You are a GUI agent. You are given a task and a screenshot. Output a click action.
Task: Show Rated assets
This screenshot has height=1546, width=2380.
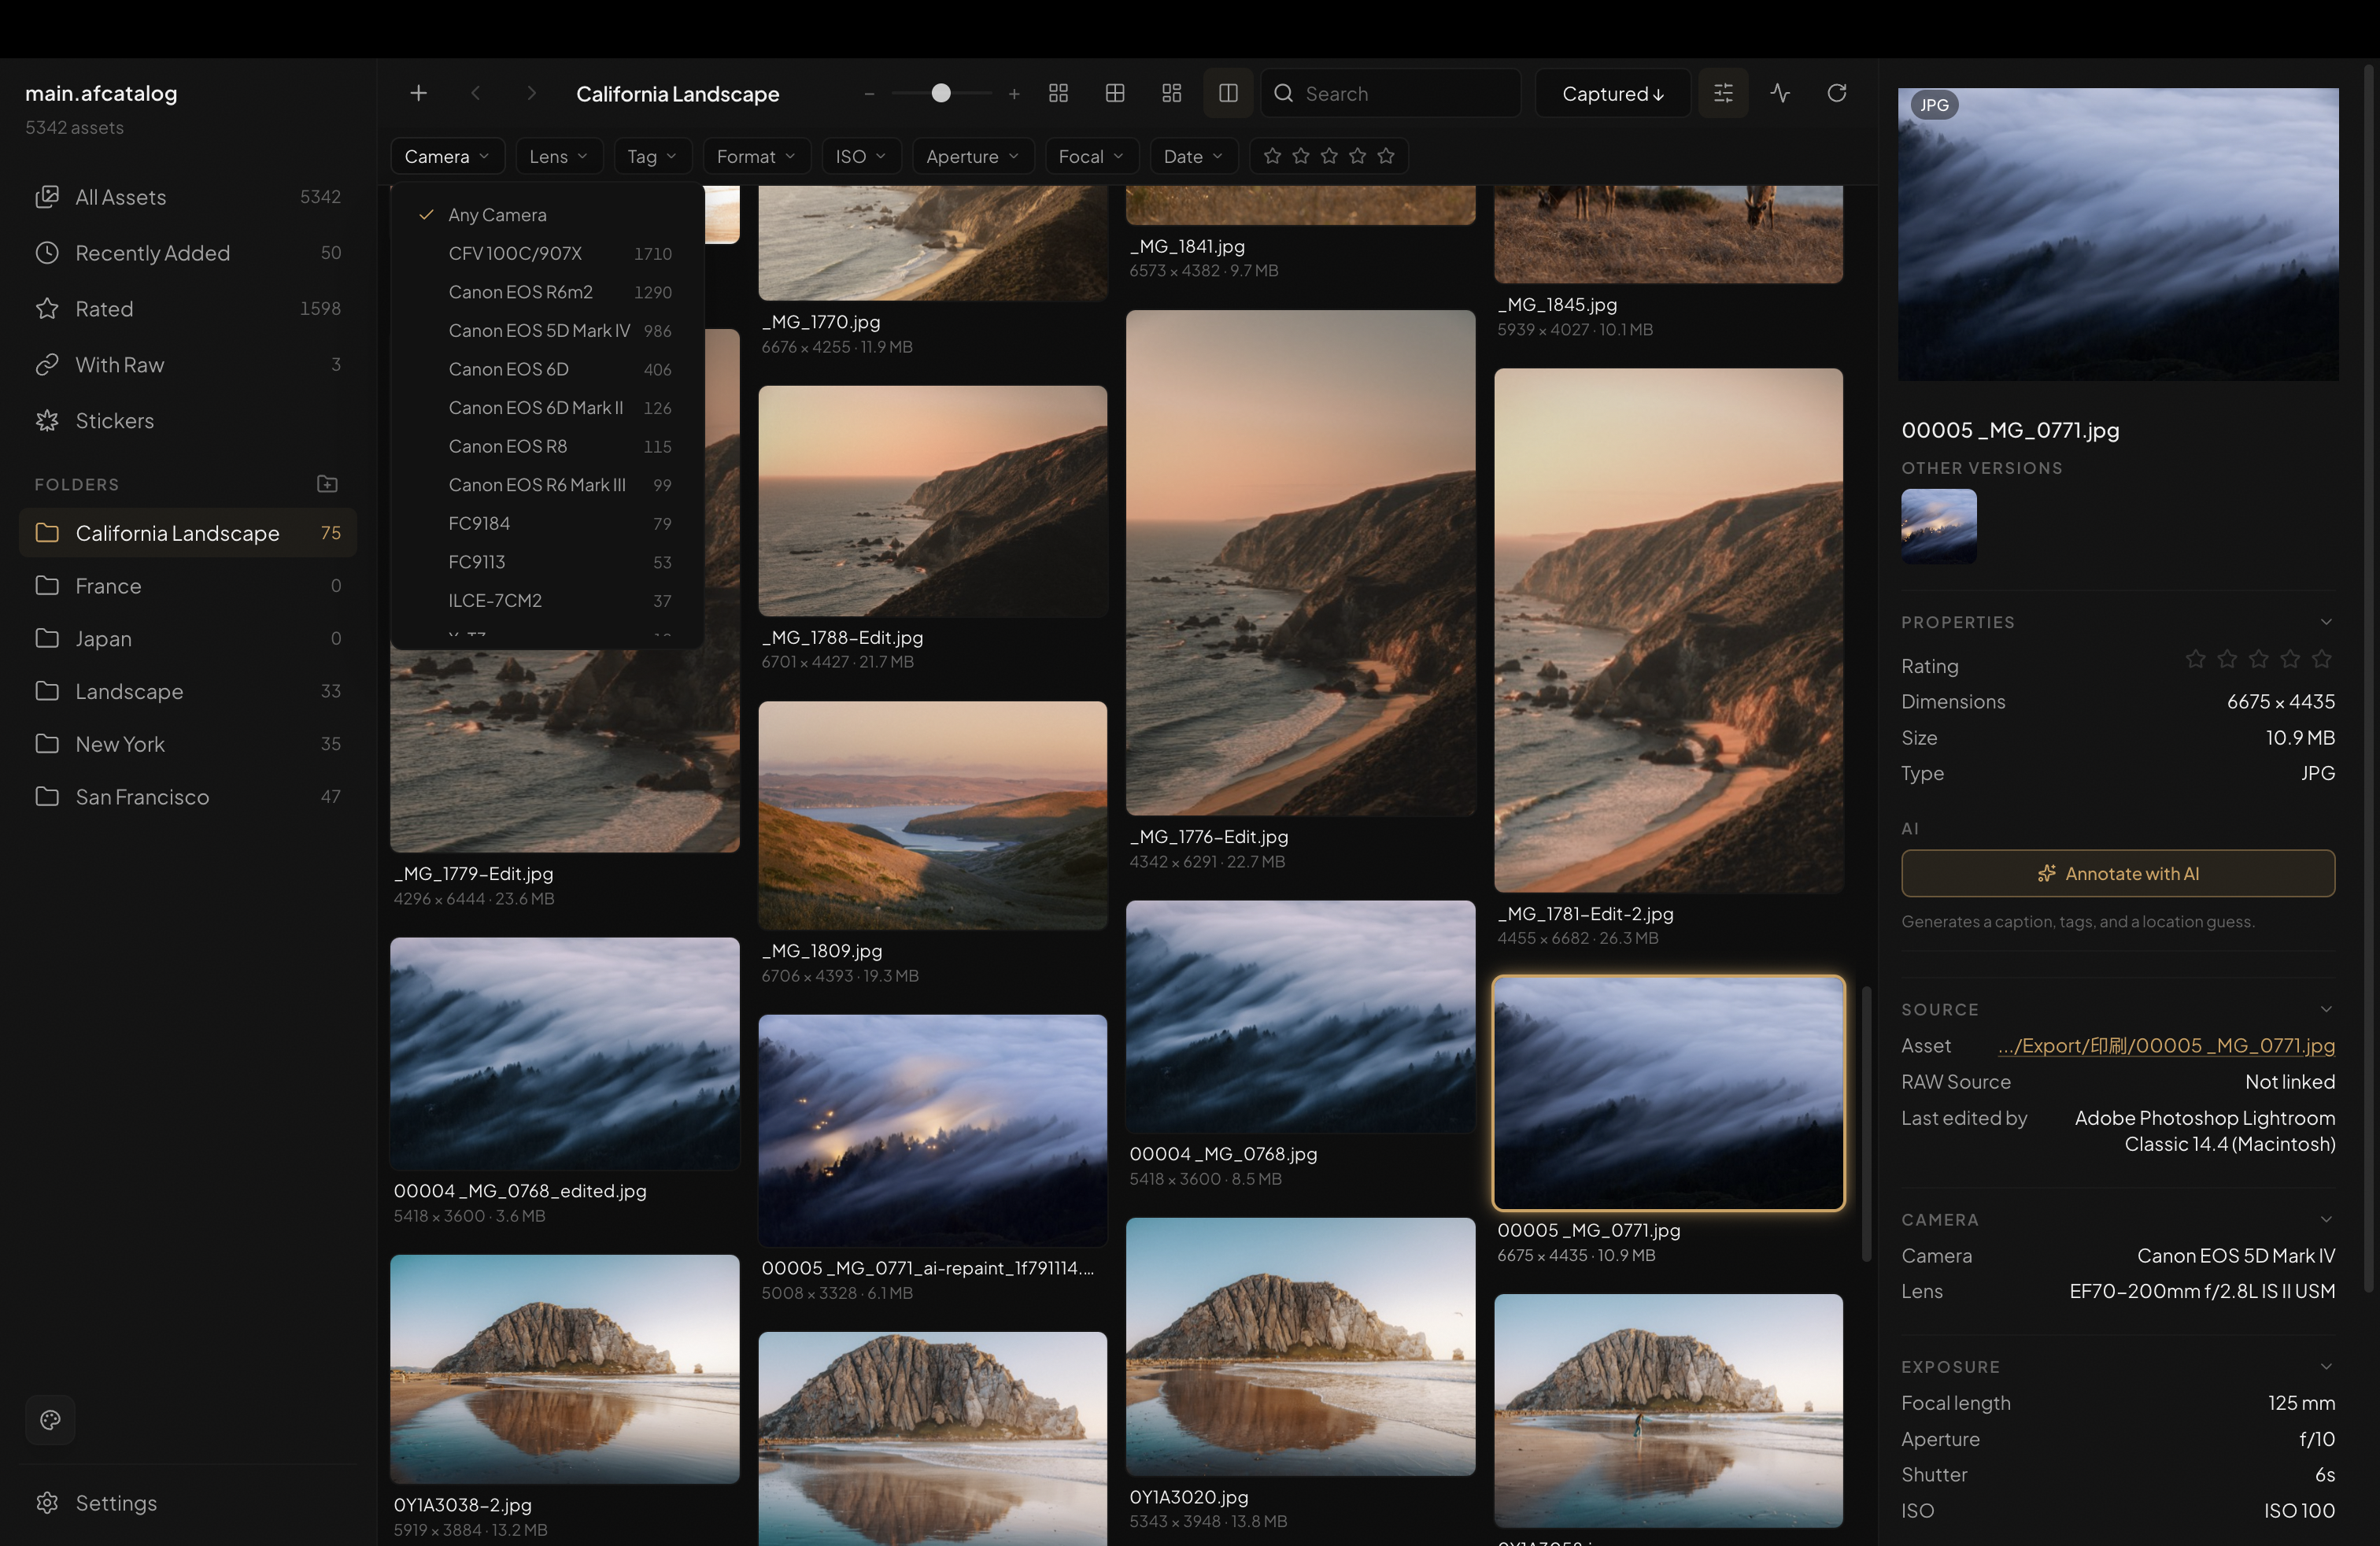click(x=188, y=309)
